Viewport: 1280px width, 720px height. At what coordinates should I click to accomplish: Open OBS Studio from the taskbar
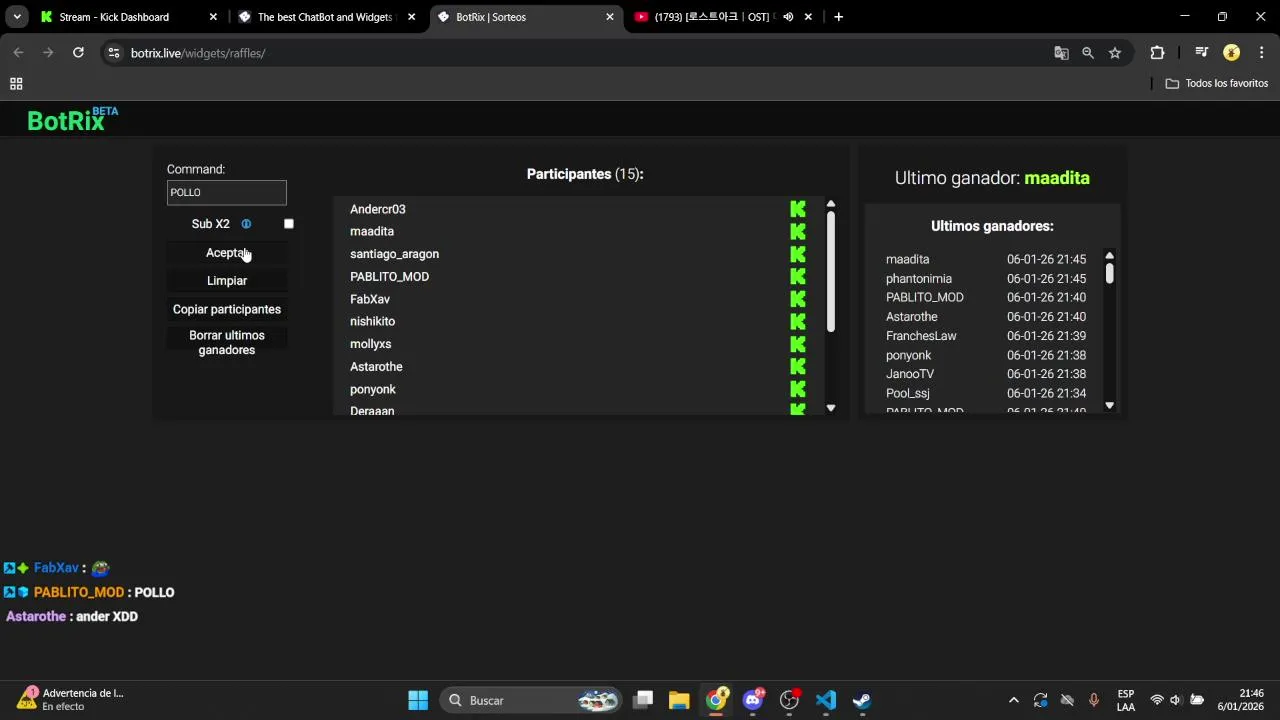(x=790, y=700)
